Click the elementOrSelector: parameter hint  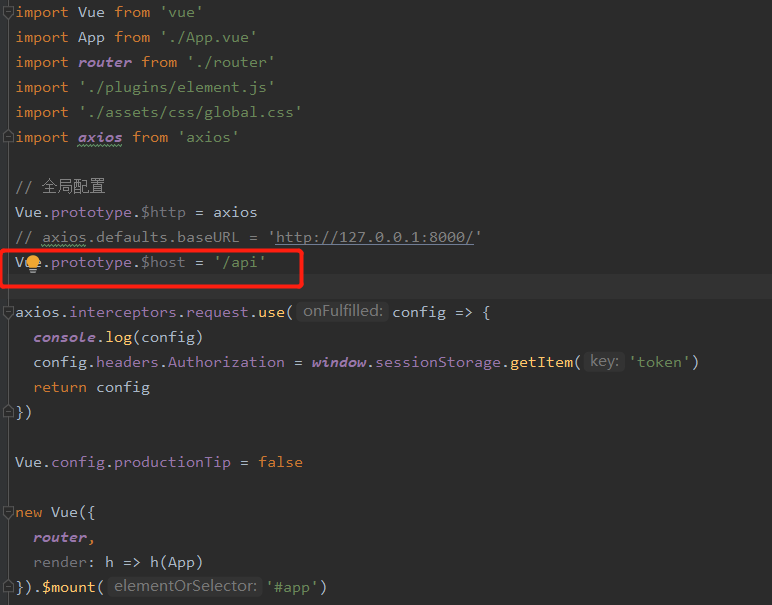coord(185,586)
